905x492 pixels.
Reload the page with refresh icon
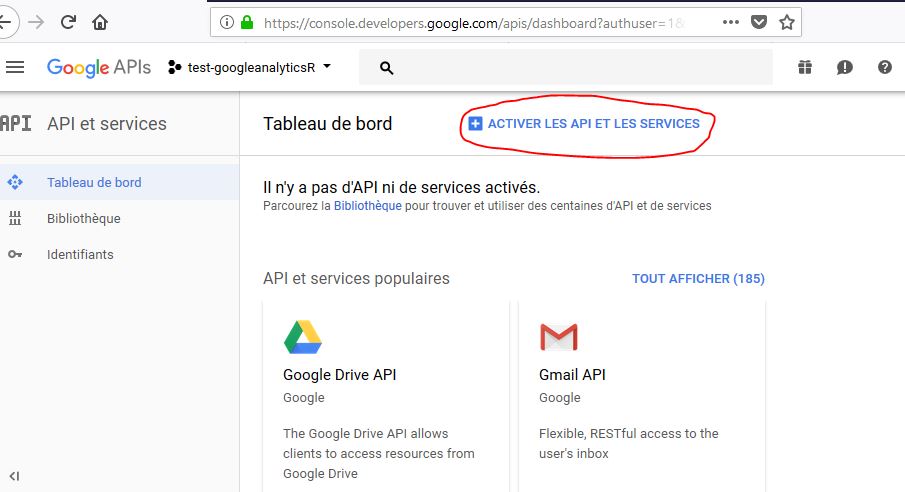(68, 23)
